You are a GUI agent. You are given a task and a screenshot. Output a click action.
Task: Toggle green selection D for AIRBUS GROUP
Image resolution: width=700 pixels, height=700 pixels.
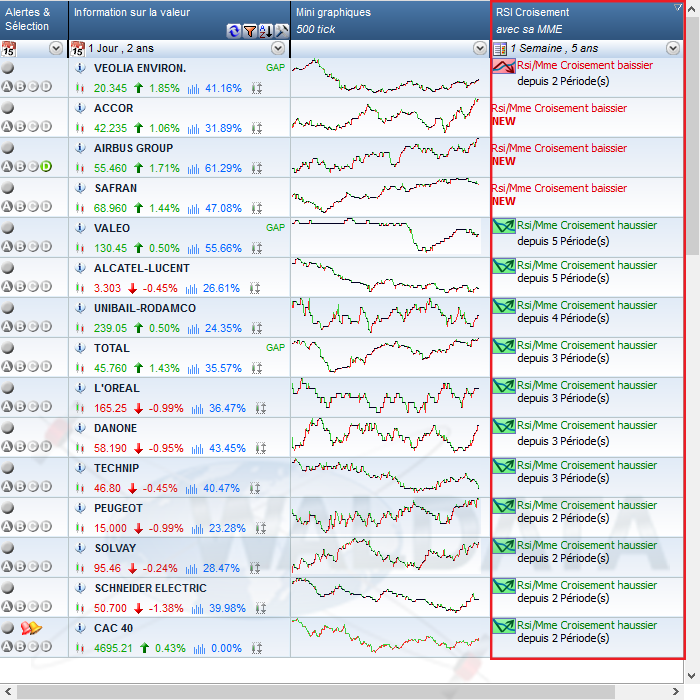pos(46,167)
